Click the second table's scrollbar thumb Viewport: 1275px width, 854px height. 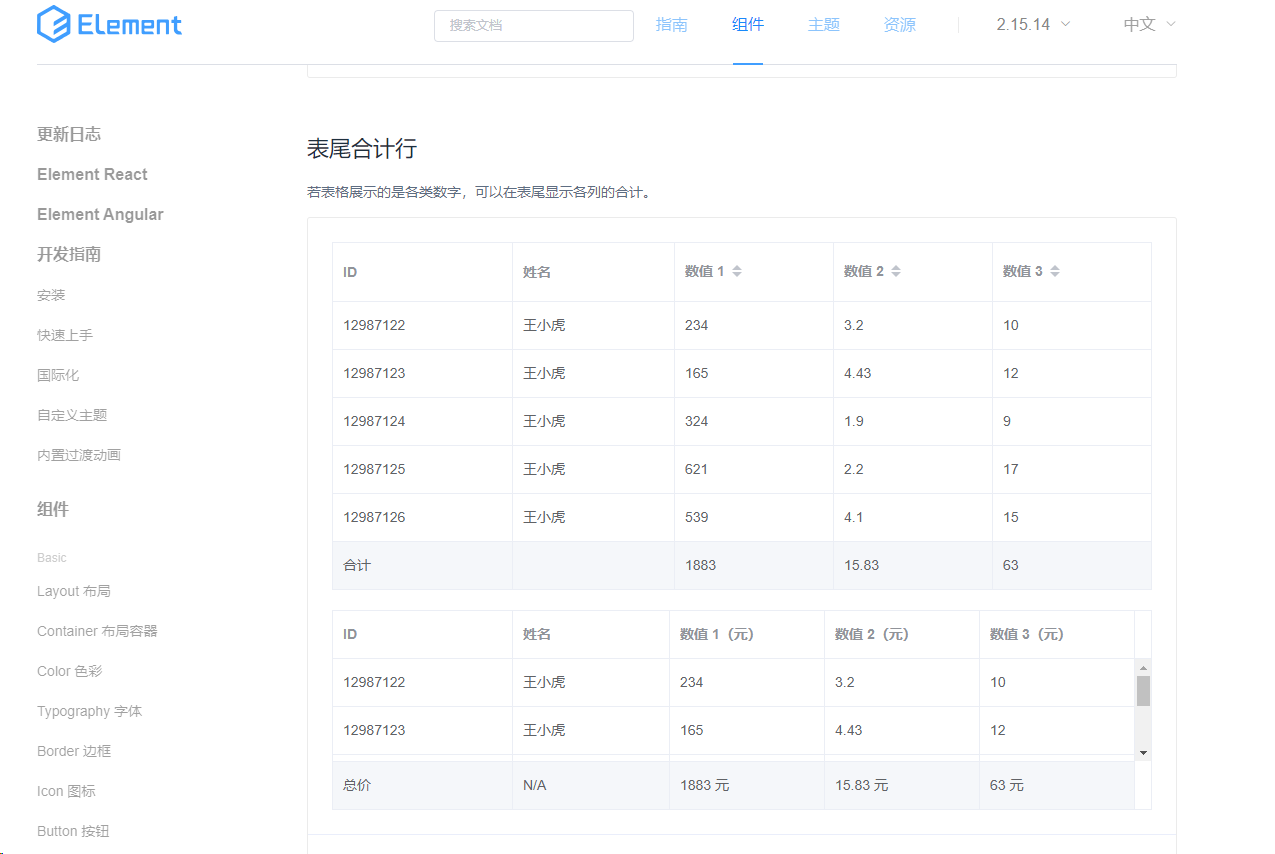click(x=1143, y=691)
